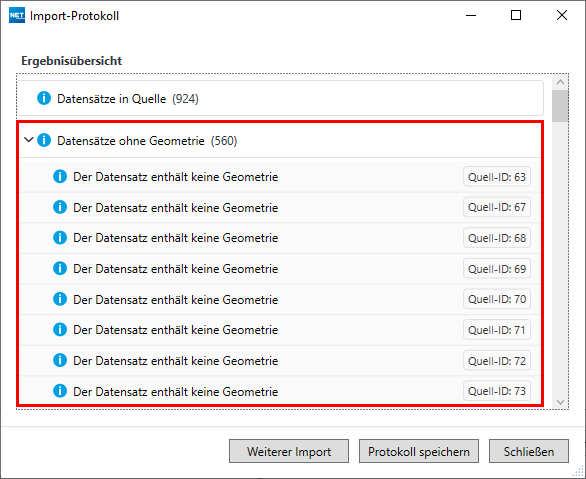Screen dimensions: 586x479
Task: Close the dialog with Schließen button
Action: click(x=529, y=451)
